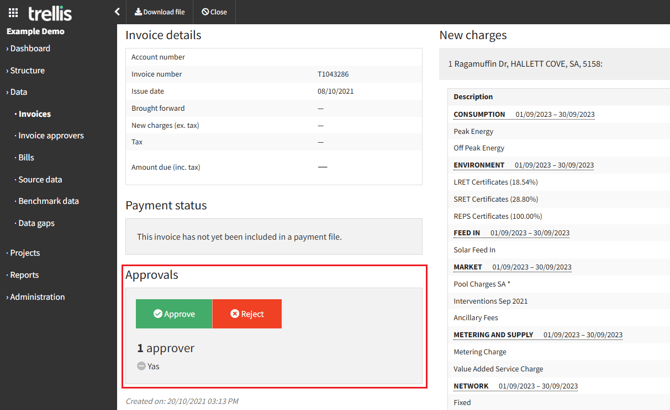The image size is (670, 410).
Task: Open Data gaps page
Action: pyautogui.click(x=36, y=223)
